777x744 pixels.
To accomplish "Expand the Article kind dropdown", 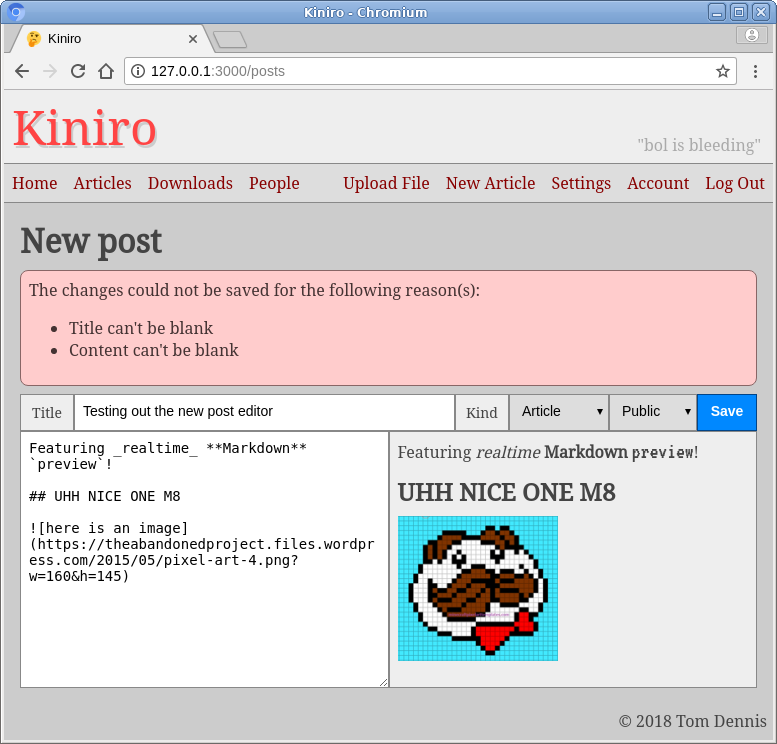I will pyautogui.click(x=559, y=412).
